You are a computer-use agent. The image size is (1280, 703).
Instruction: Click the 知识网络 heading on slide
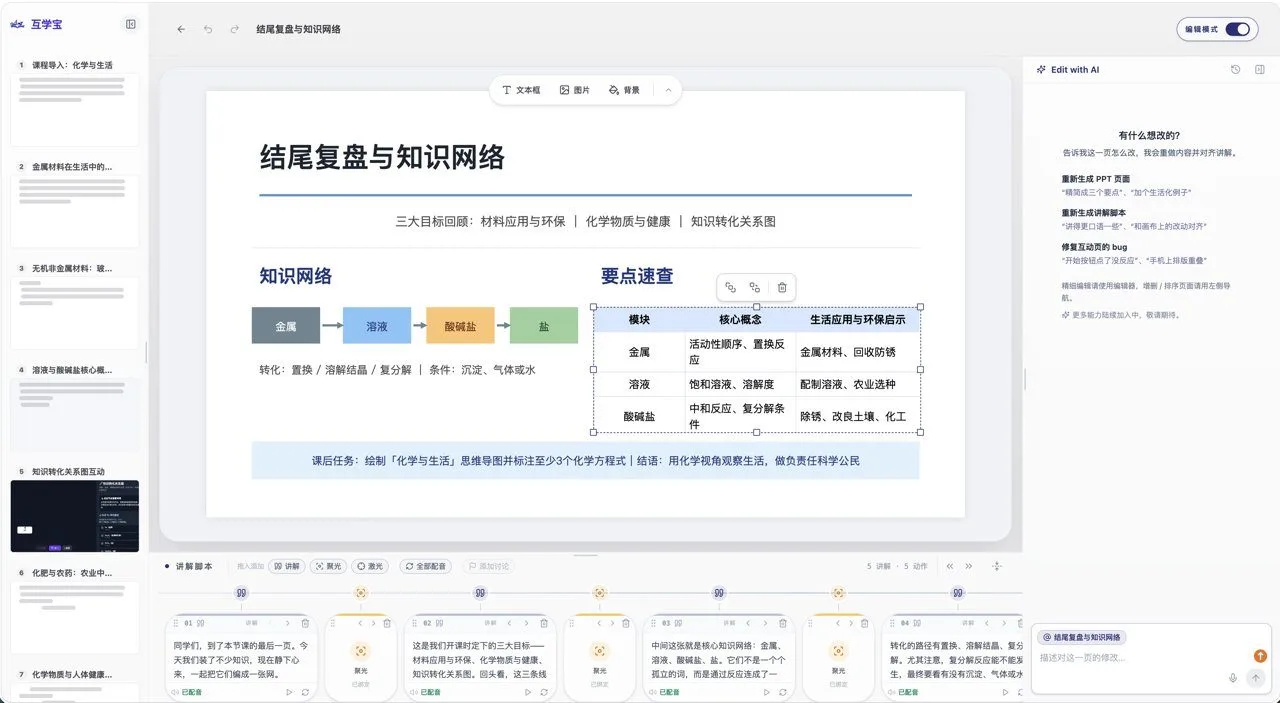(296, 276)
